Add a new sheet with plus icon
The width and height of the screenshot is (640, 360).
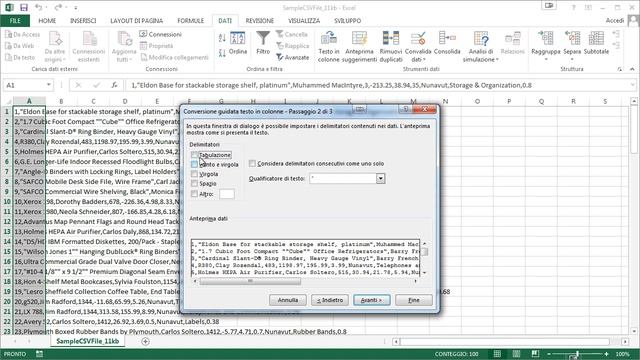[x=145, y=341]
